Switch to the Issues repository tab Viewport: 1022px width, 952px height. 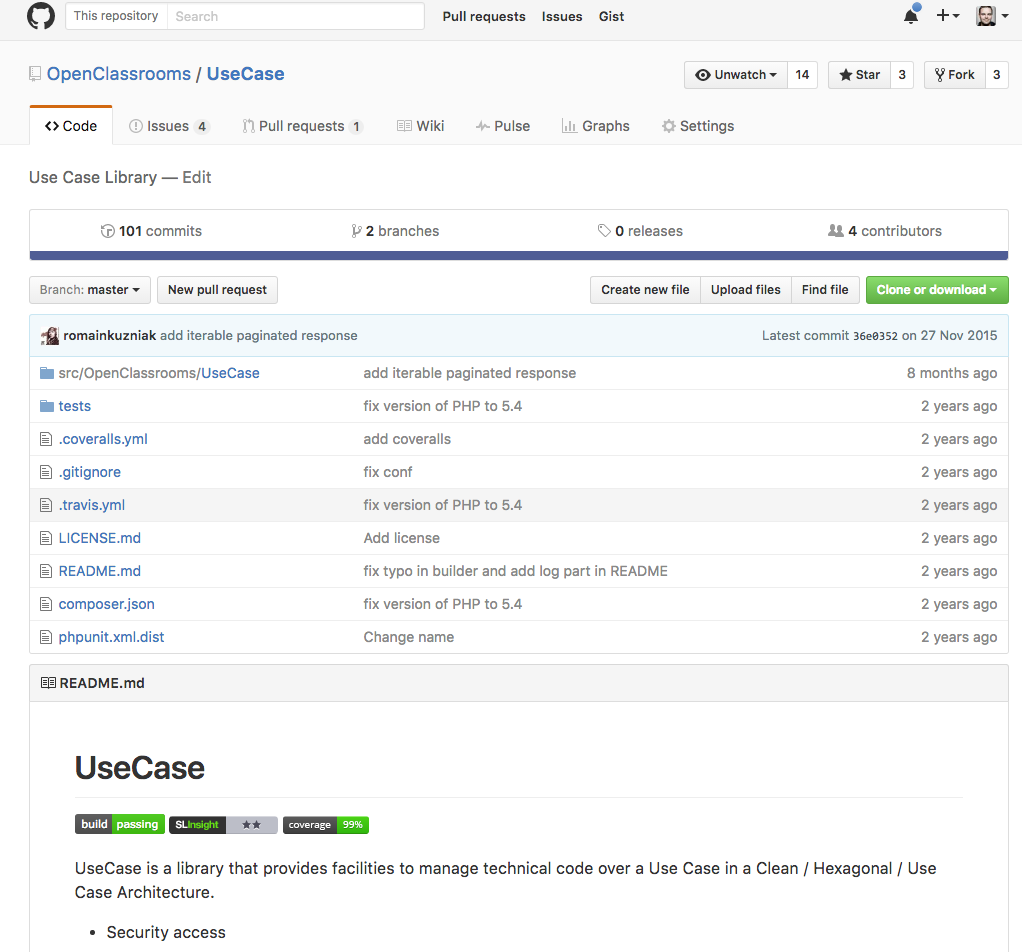click(x=169, y=126)
